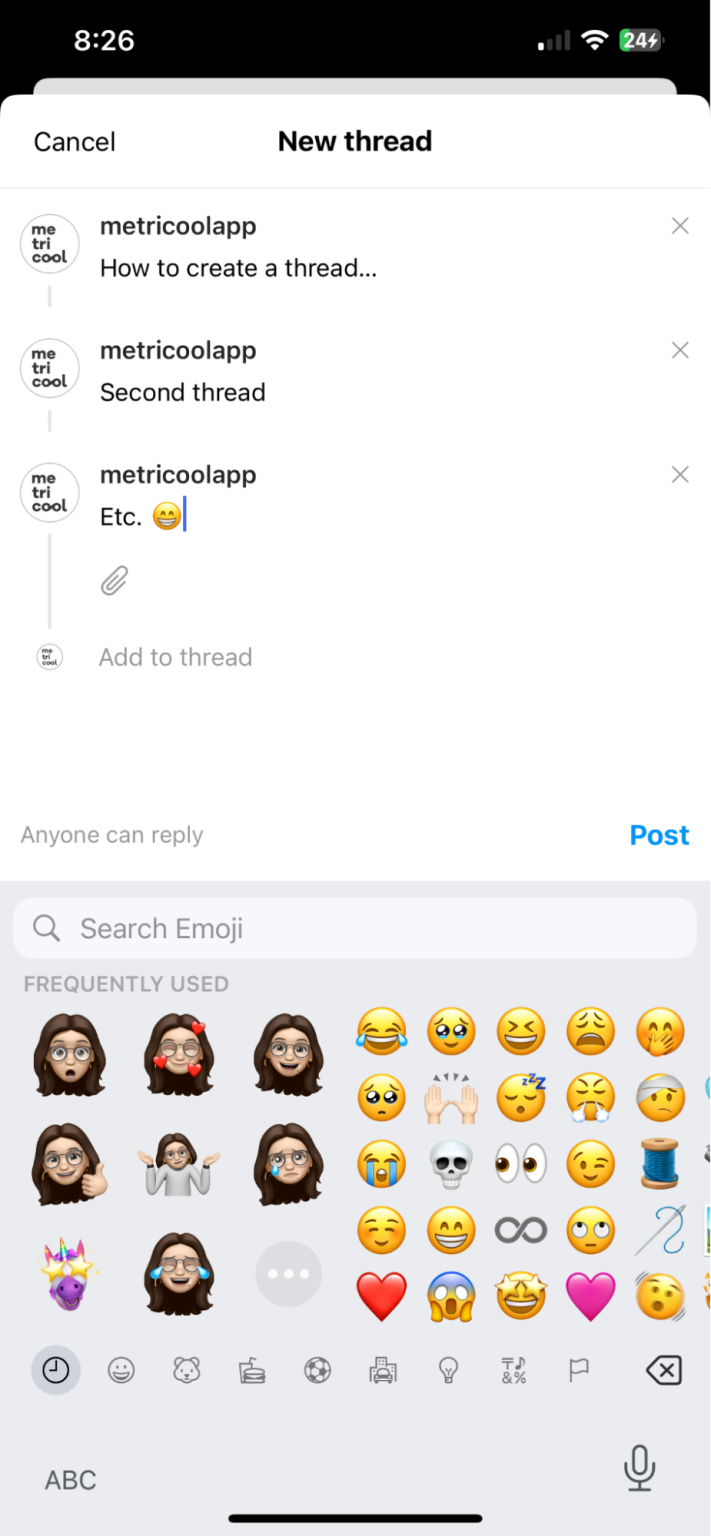This screenshot has height=1536, width=711.
Task: Open more Memoji stickers with ellipsis button
Action: pos(289,1274)
